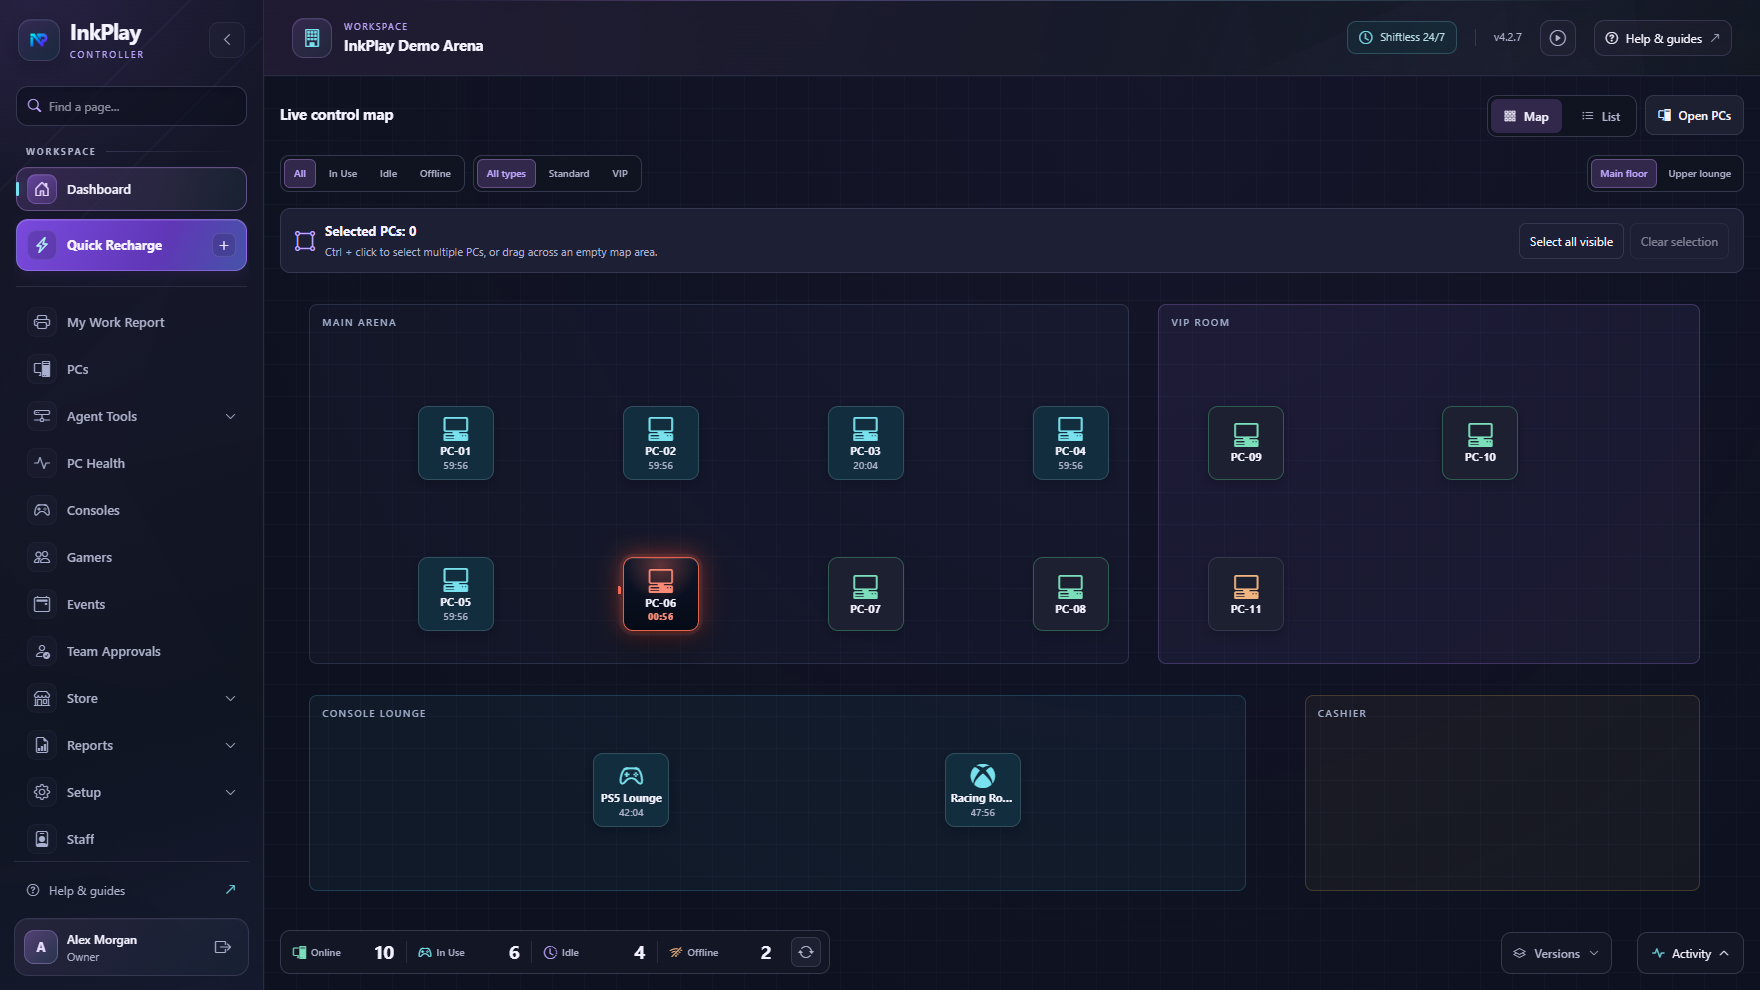Viewport: 1760px width, 990px height.
Task: Expand the Reports submenu
Action: (131, 745)
